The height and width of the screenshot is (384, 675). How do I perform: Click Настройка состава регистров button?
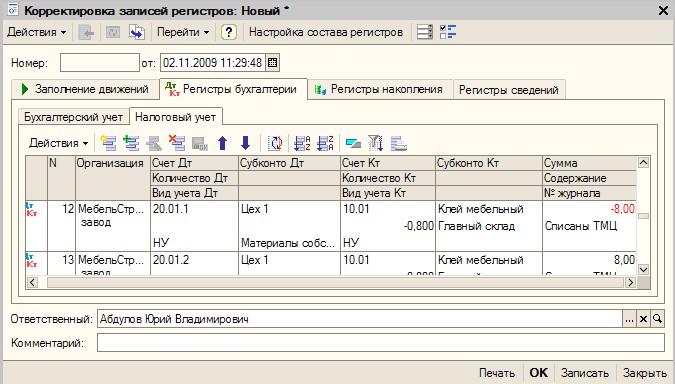click(326, 32)
